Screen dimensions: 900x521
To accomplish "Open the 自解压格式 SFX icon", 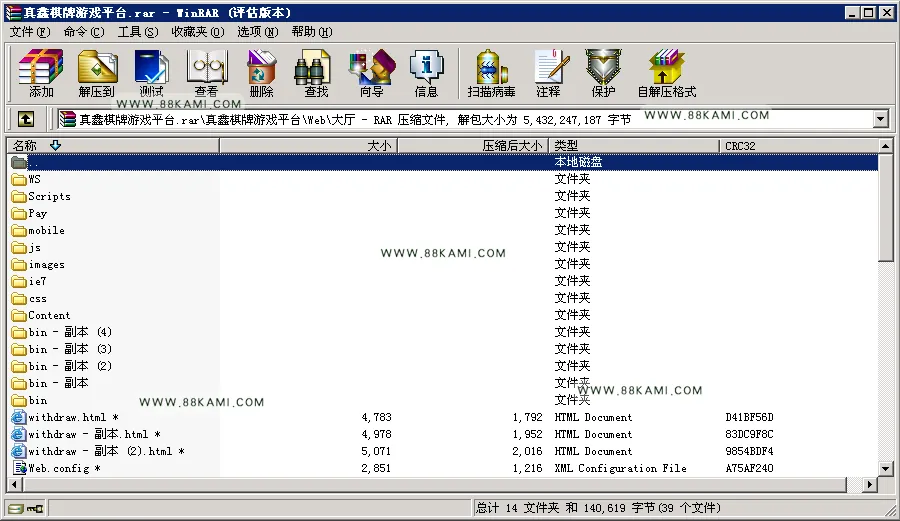I will (666, 73).
